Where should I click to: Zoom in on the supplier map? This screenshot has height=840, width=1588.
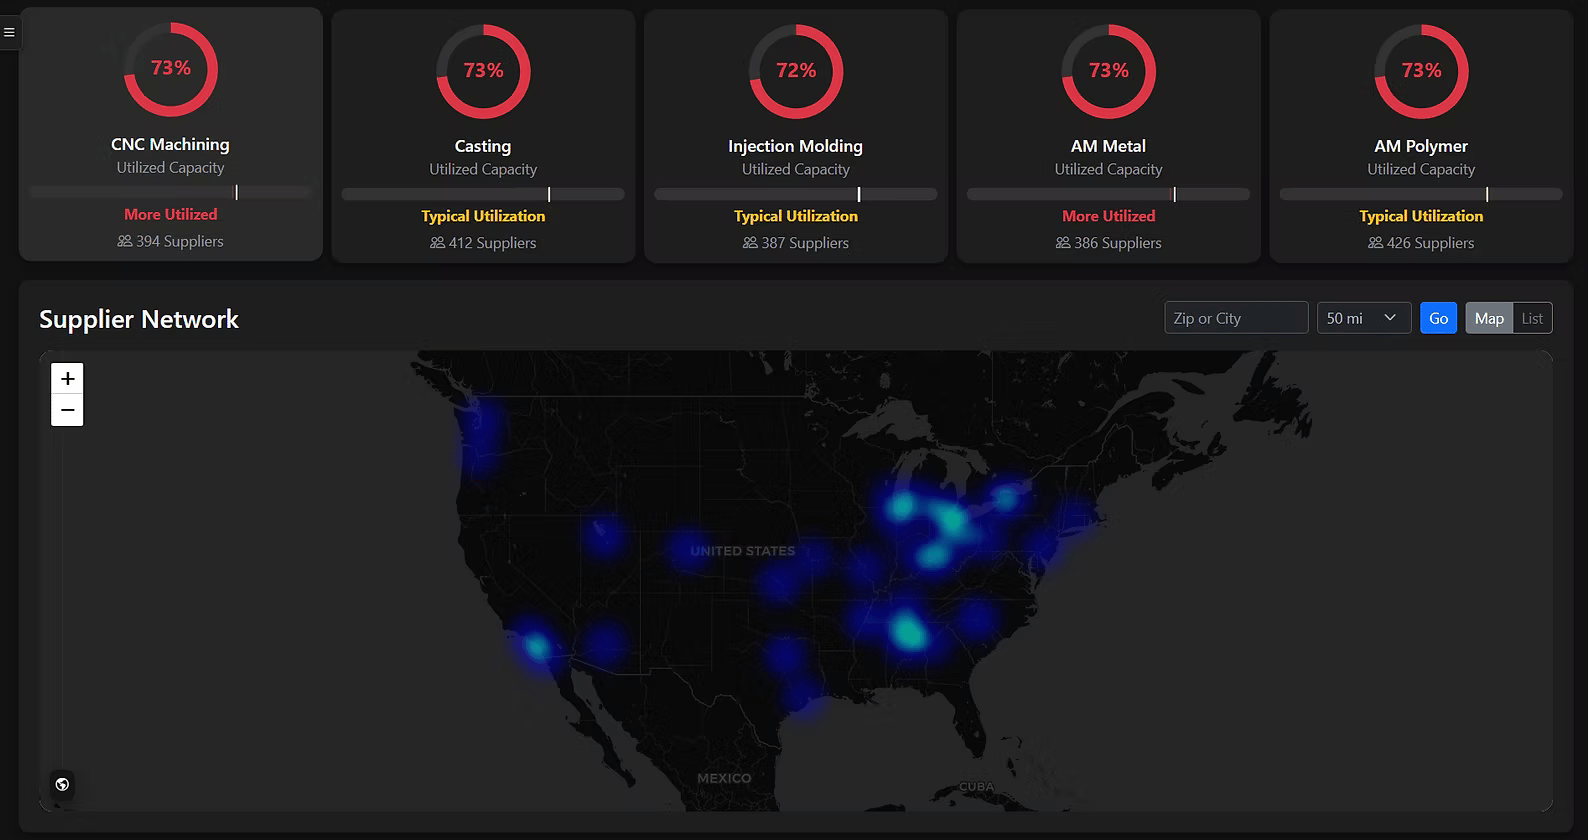(67, 379)
